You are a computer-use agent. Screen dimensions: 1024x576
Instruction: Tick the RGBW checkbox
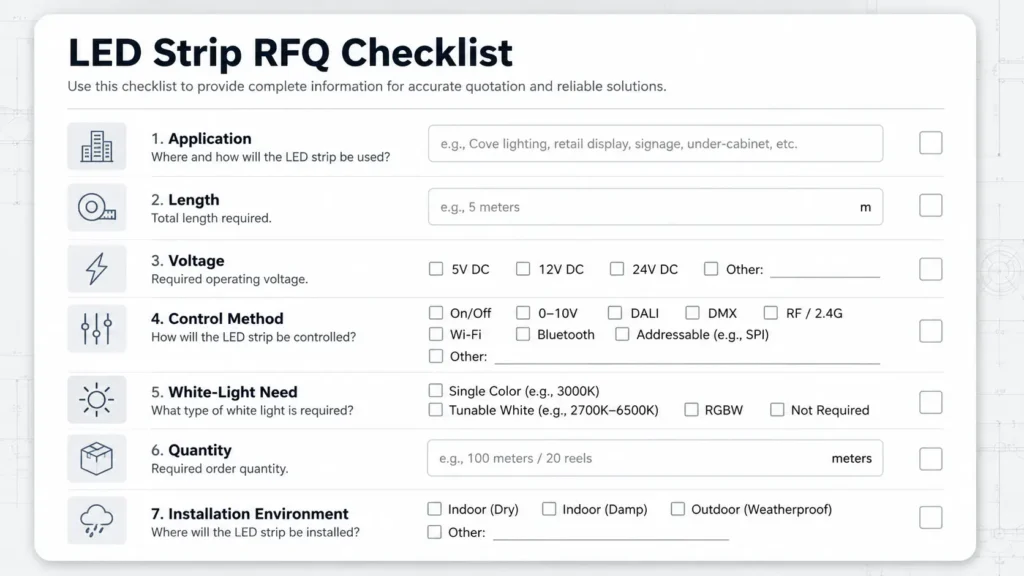tap(691, 410)
